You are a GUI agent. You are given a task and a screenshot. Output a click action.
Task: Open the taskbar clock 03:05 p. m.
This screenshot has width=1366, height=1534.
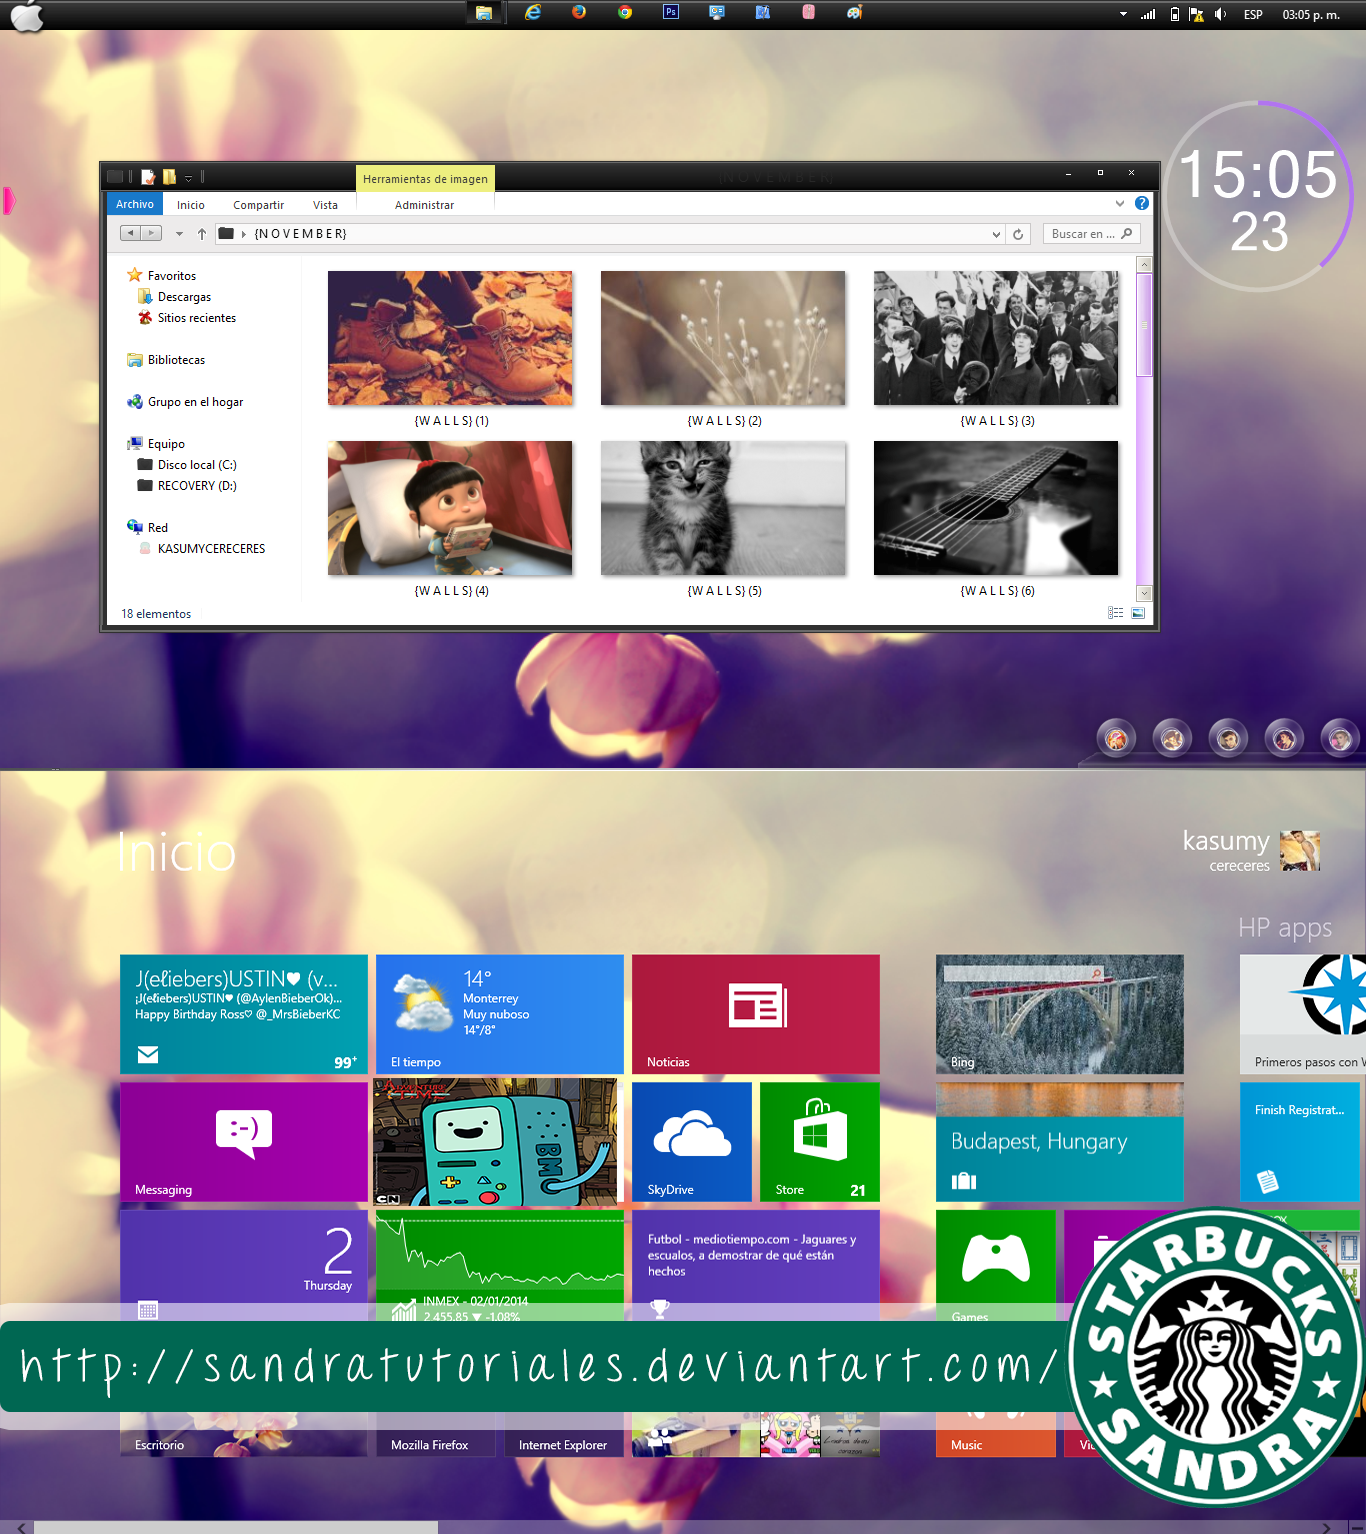tap(1311, 14)
